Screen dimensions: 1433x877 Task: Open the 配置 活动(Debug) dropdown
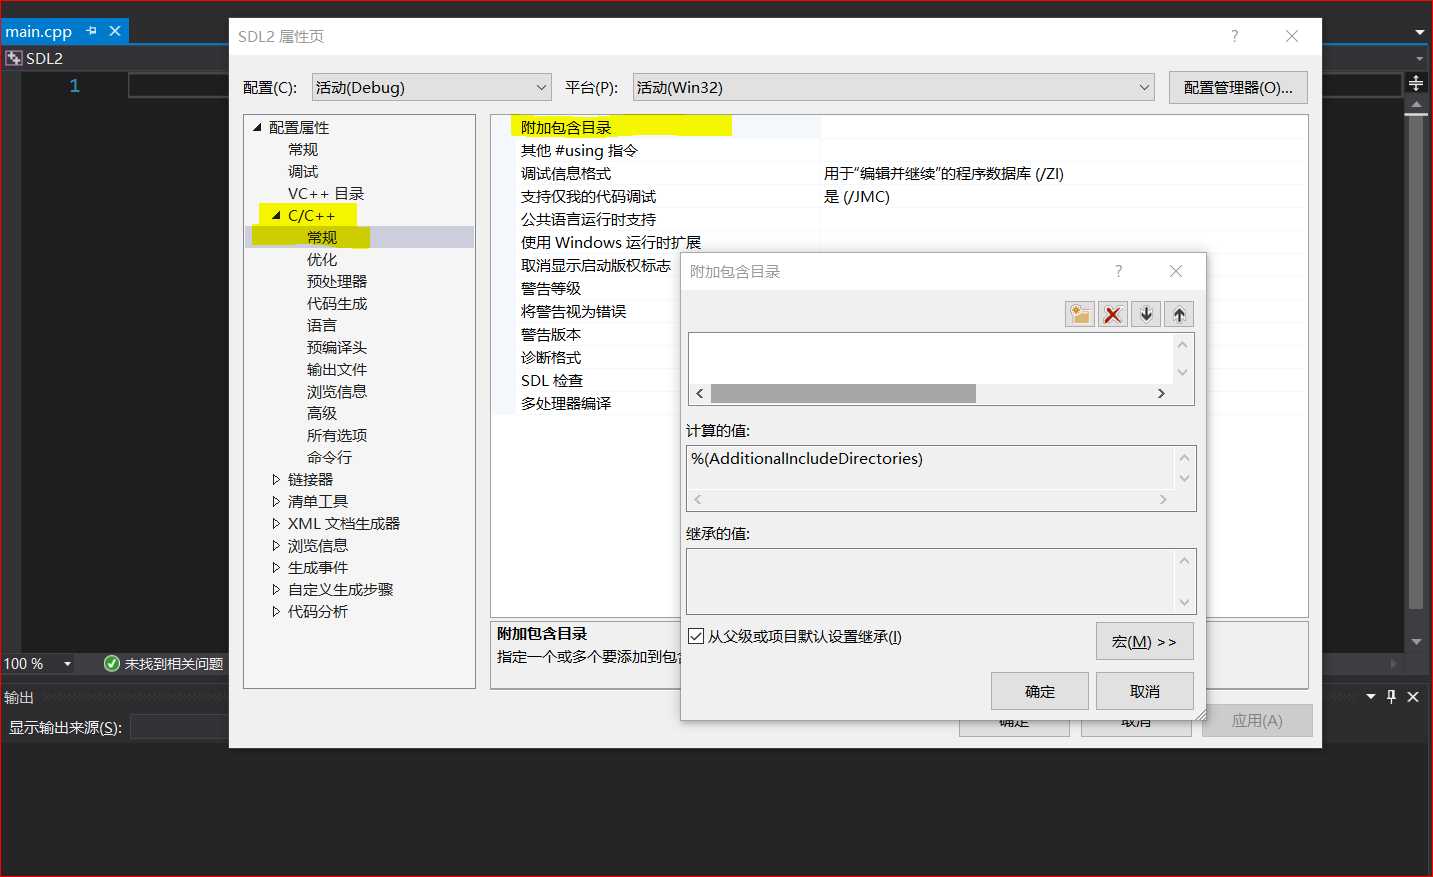(x=431, y=87)
